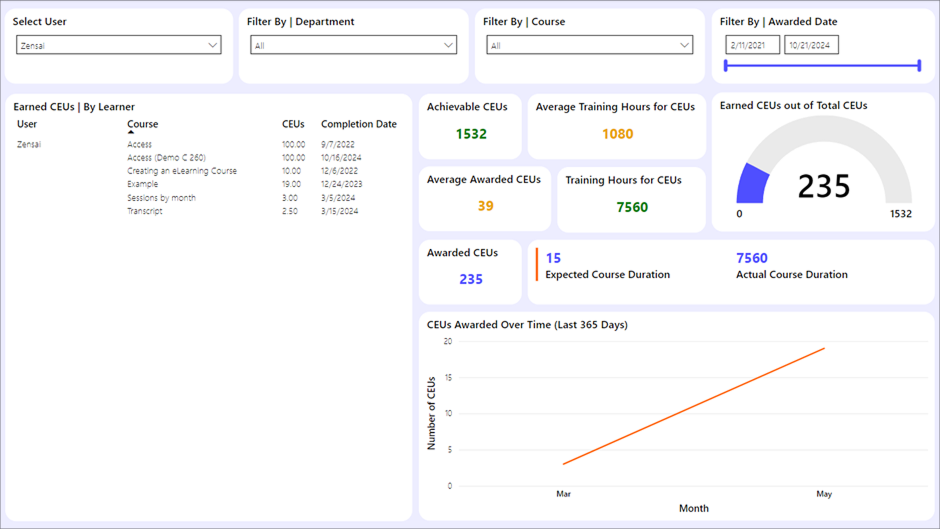Select the Sessions by month row
Viewport: 940px width, 529px height.
click(x=161, y=198)
